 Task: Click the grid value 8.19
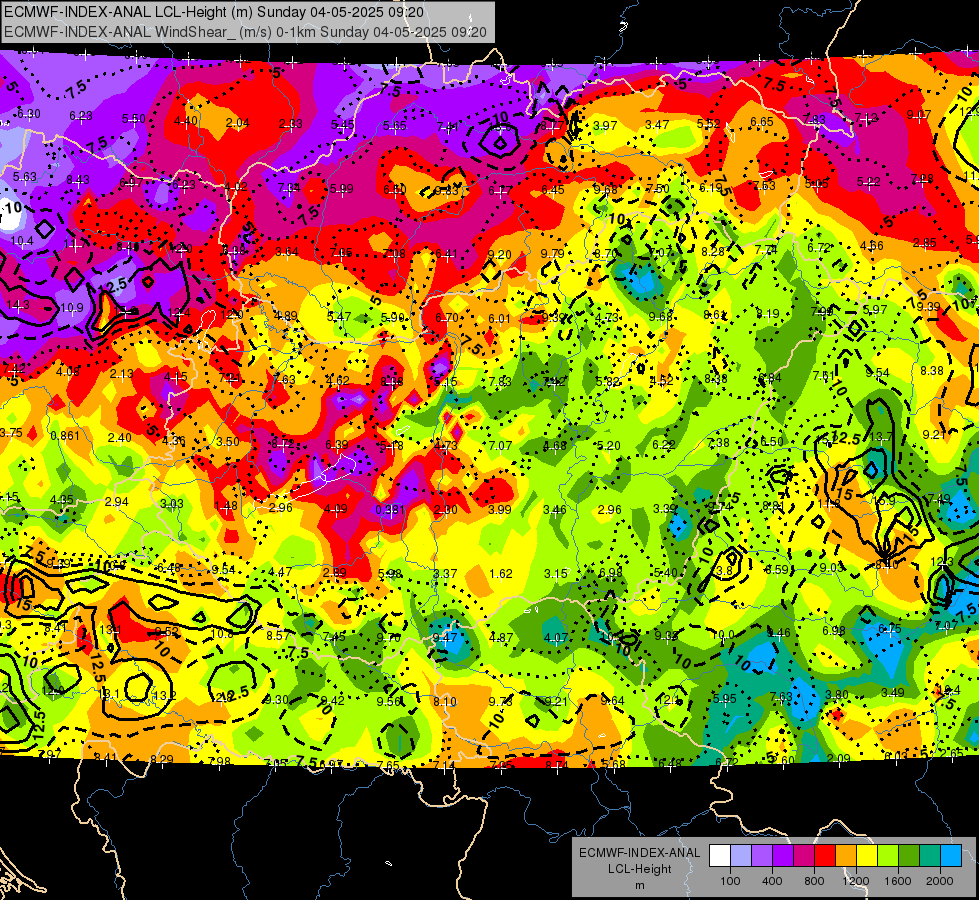pos(767,314)
